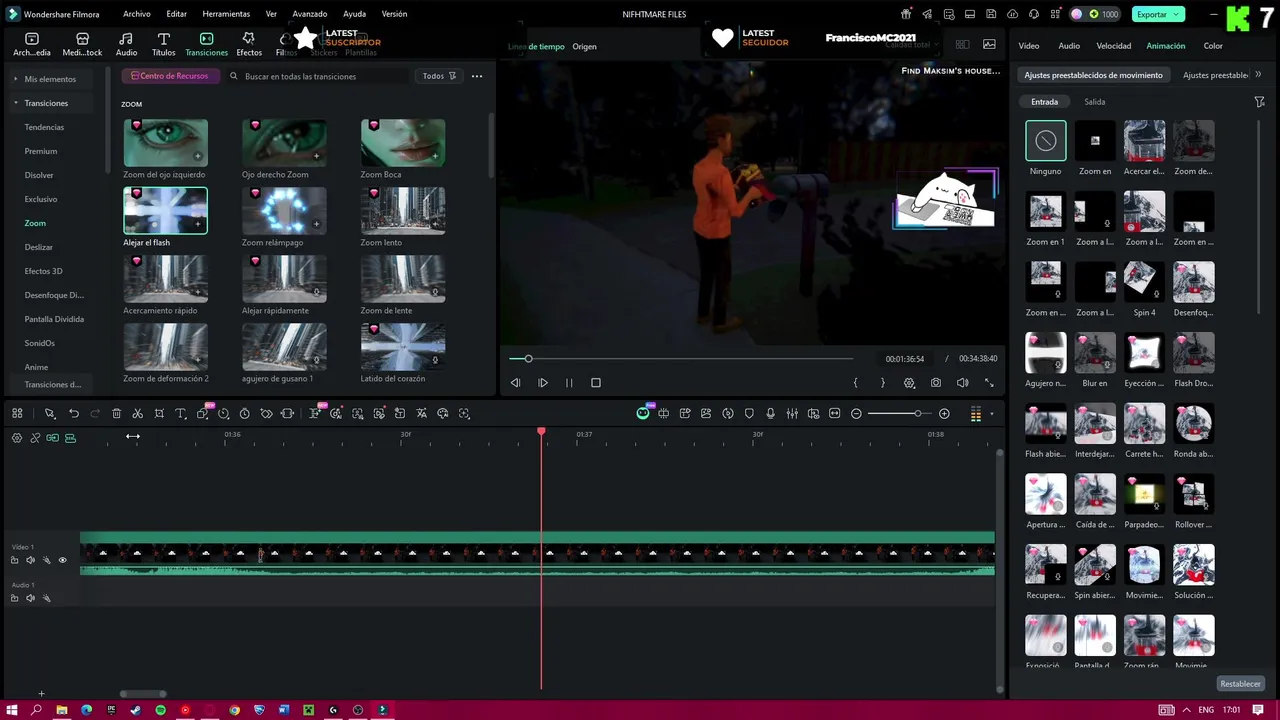This screenshot has height=720, width=1280.
Task: Open timeline layout grid icon at toolbar start
Action: coord(17,414)
